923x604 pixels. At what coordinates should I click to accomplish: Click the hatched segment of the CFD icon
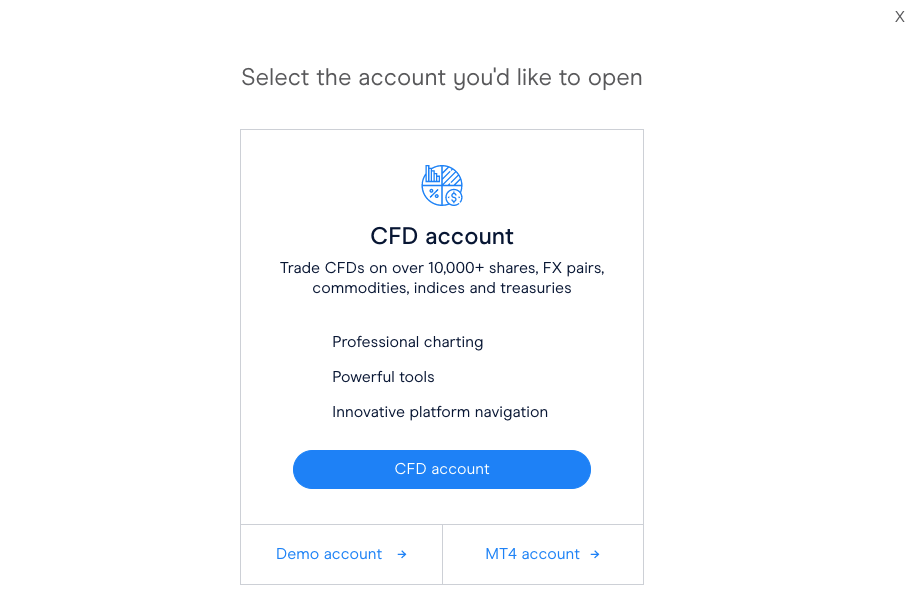451,176
